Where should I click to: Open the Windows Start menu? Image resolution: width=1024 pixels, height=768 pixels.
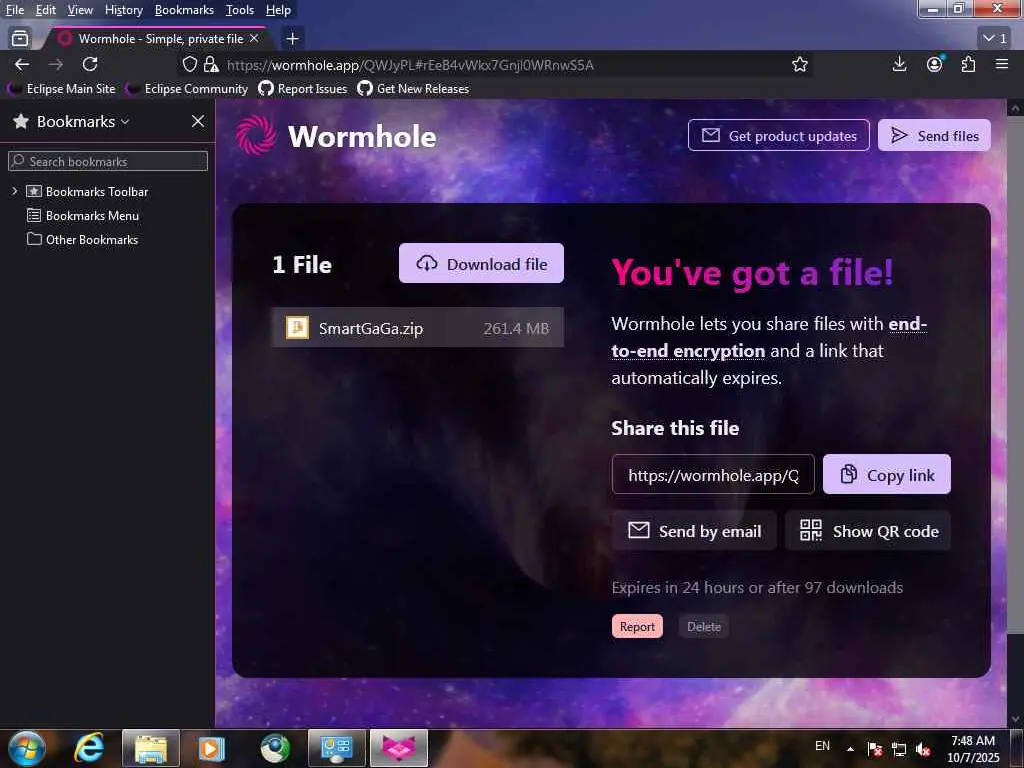pyautogui.click(x=27, y=748)
